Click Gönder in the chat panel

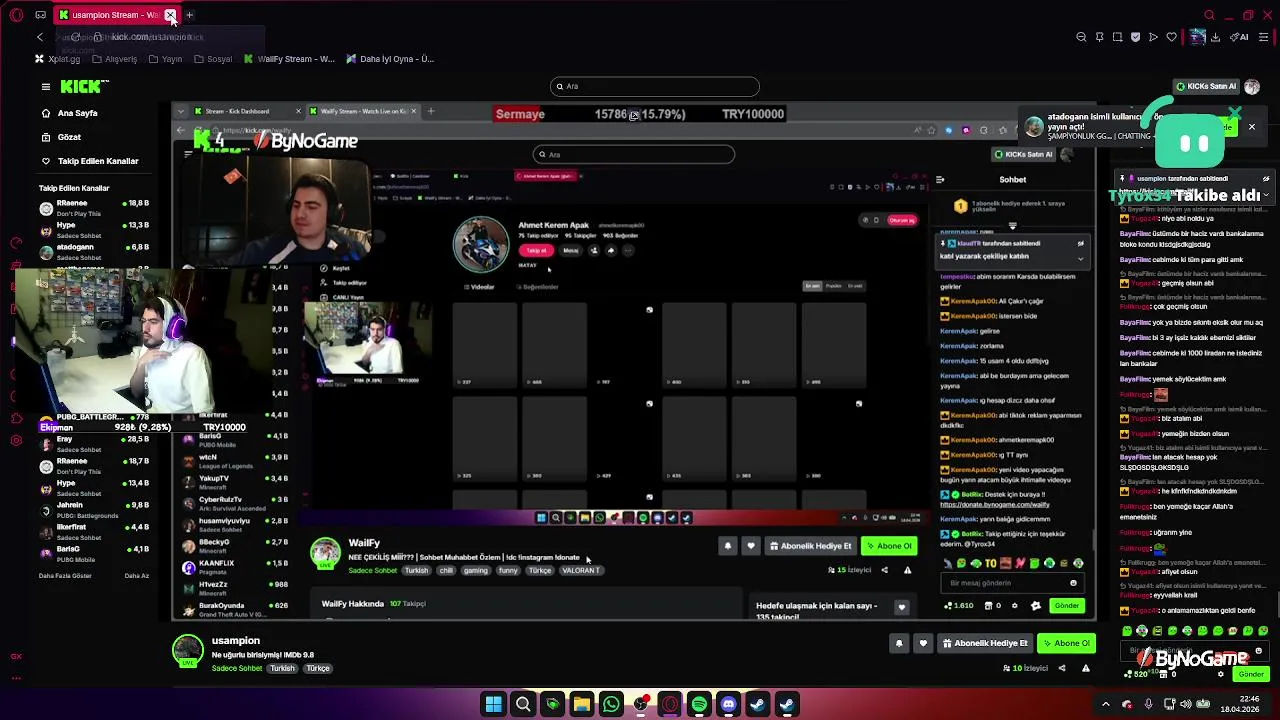point(1252,674)
